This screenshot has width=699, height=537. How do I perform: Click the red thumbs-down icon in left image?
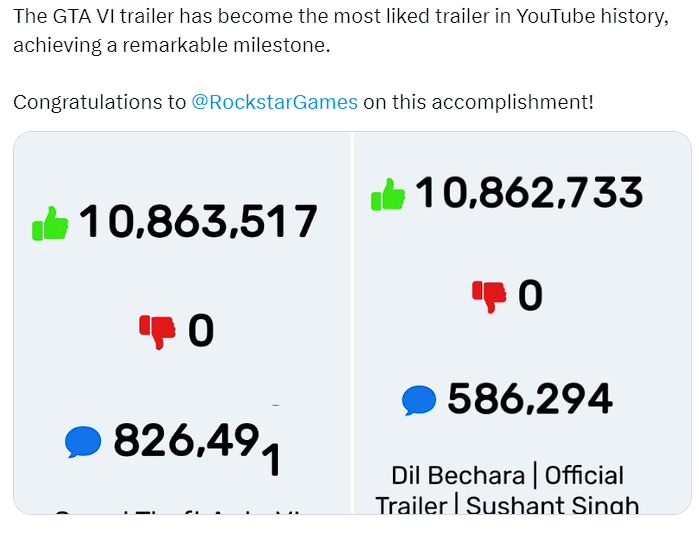[x=157, y=330]
